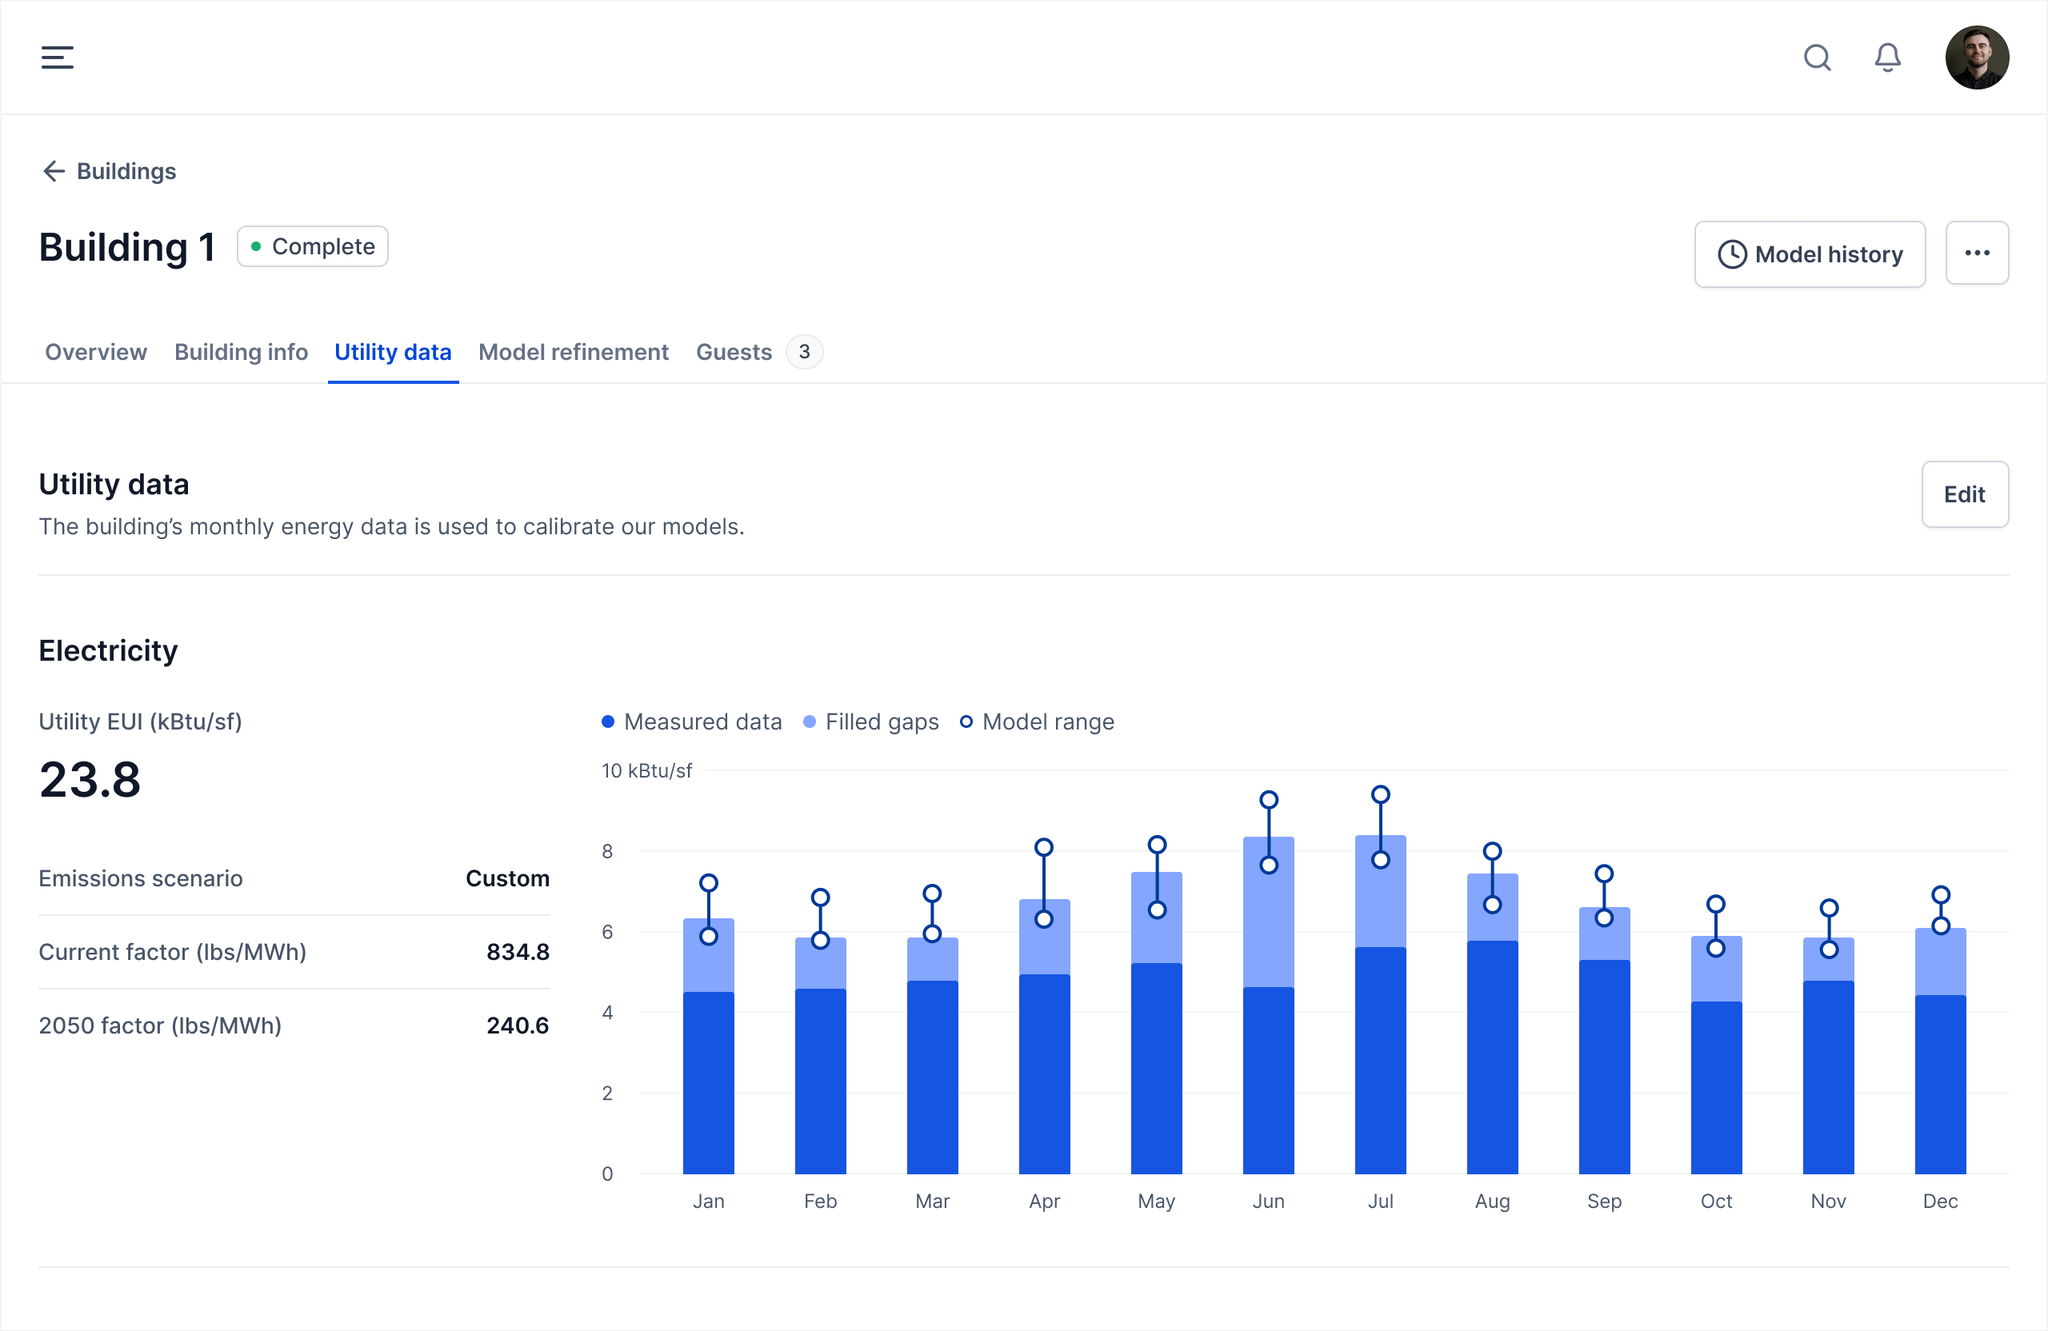
Task: Switch to the Overview tab
Action: click(x=96, y=352)
